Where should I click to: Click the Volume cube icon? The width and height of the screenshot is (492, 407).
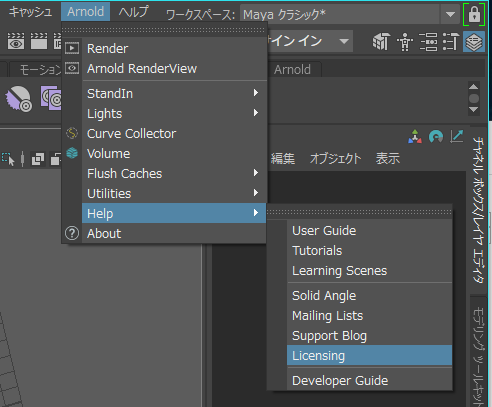tap(72, 153)
